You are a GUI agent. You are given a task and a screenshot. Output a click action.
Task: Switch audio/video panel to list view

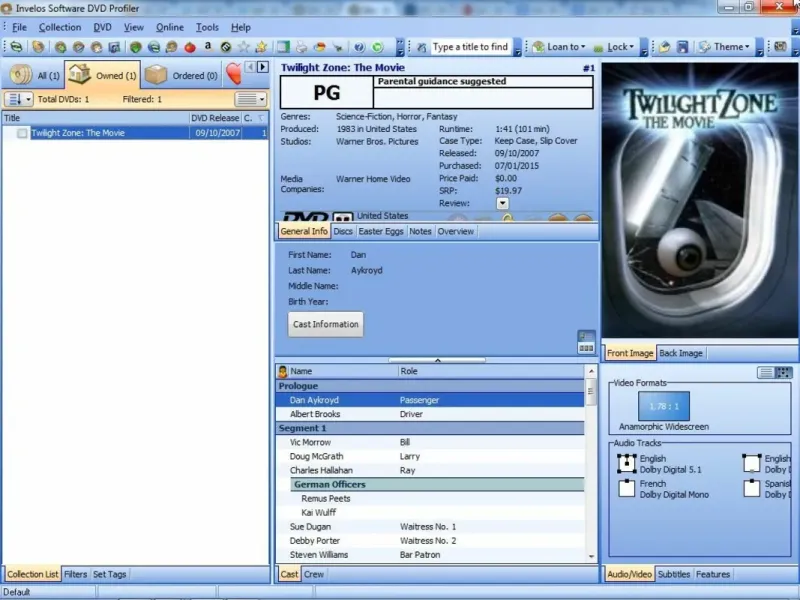point(766,372)
